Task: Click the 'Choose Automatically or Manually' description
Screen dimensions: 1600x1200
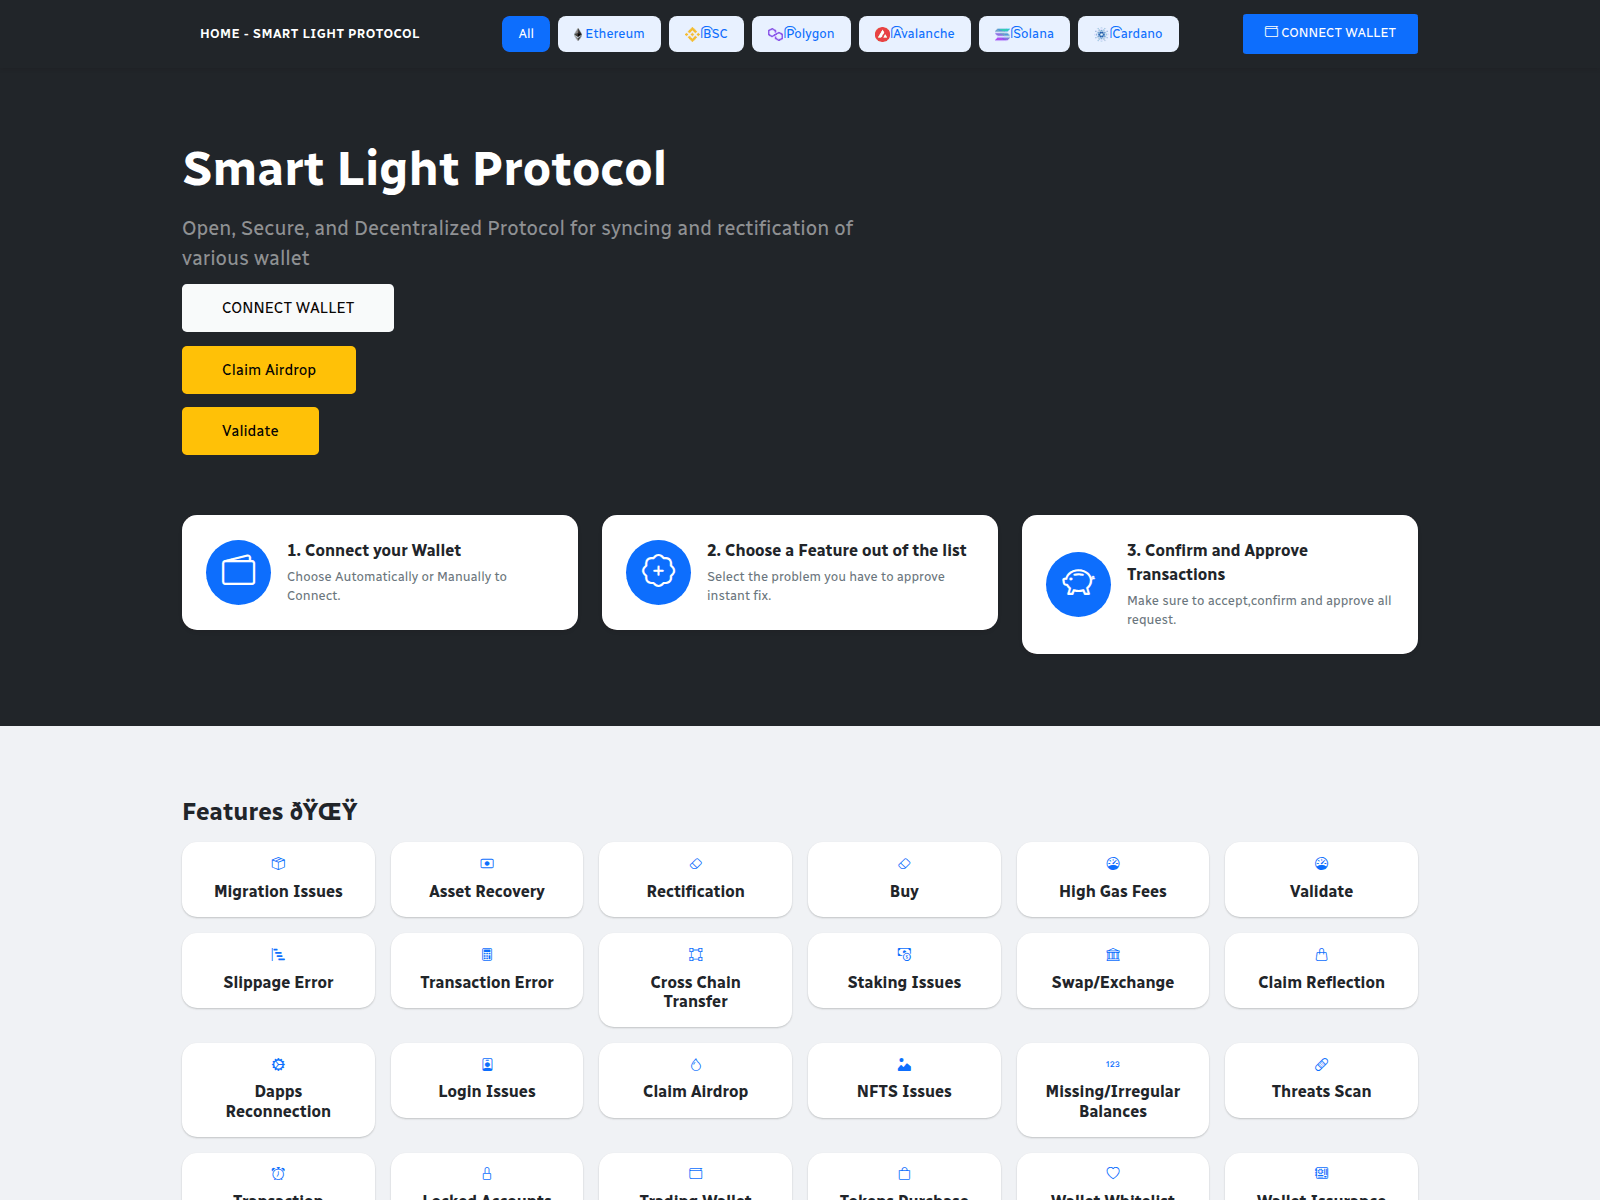Action: (x=397, y=586)
